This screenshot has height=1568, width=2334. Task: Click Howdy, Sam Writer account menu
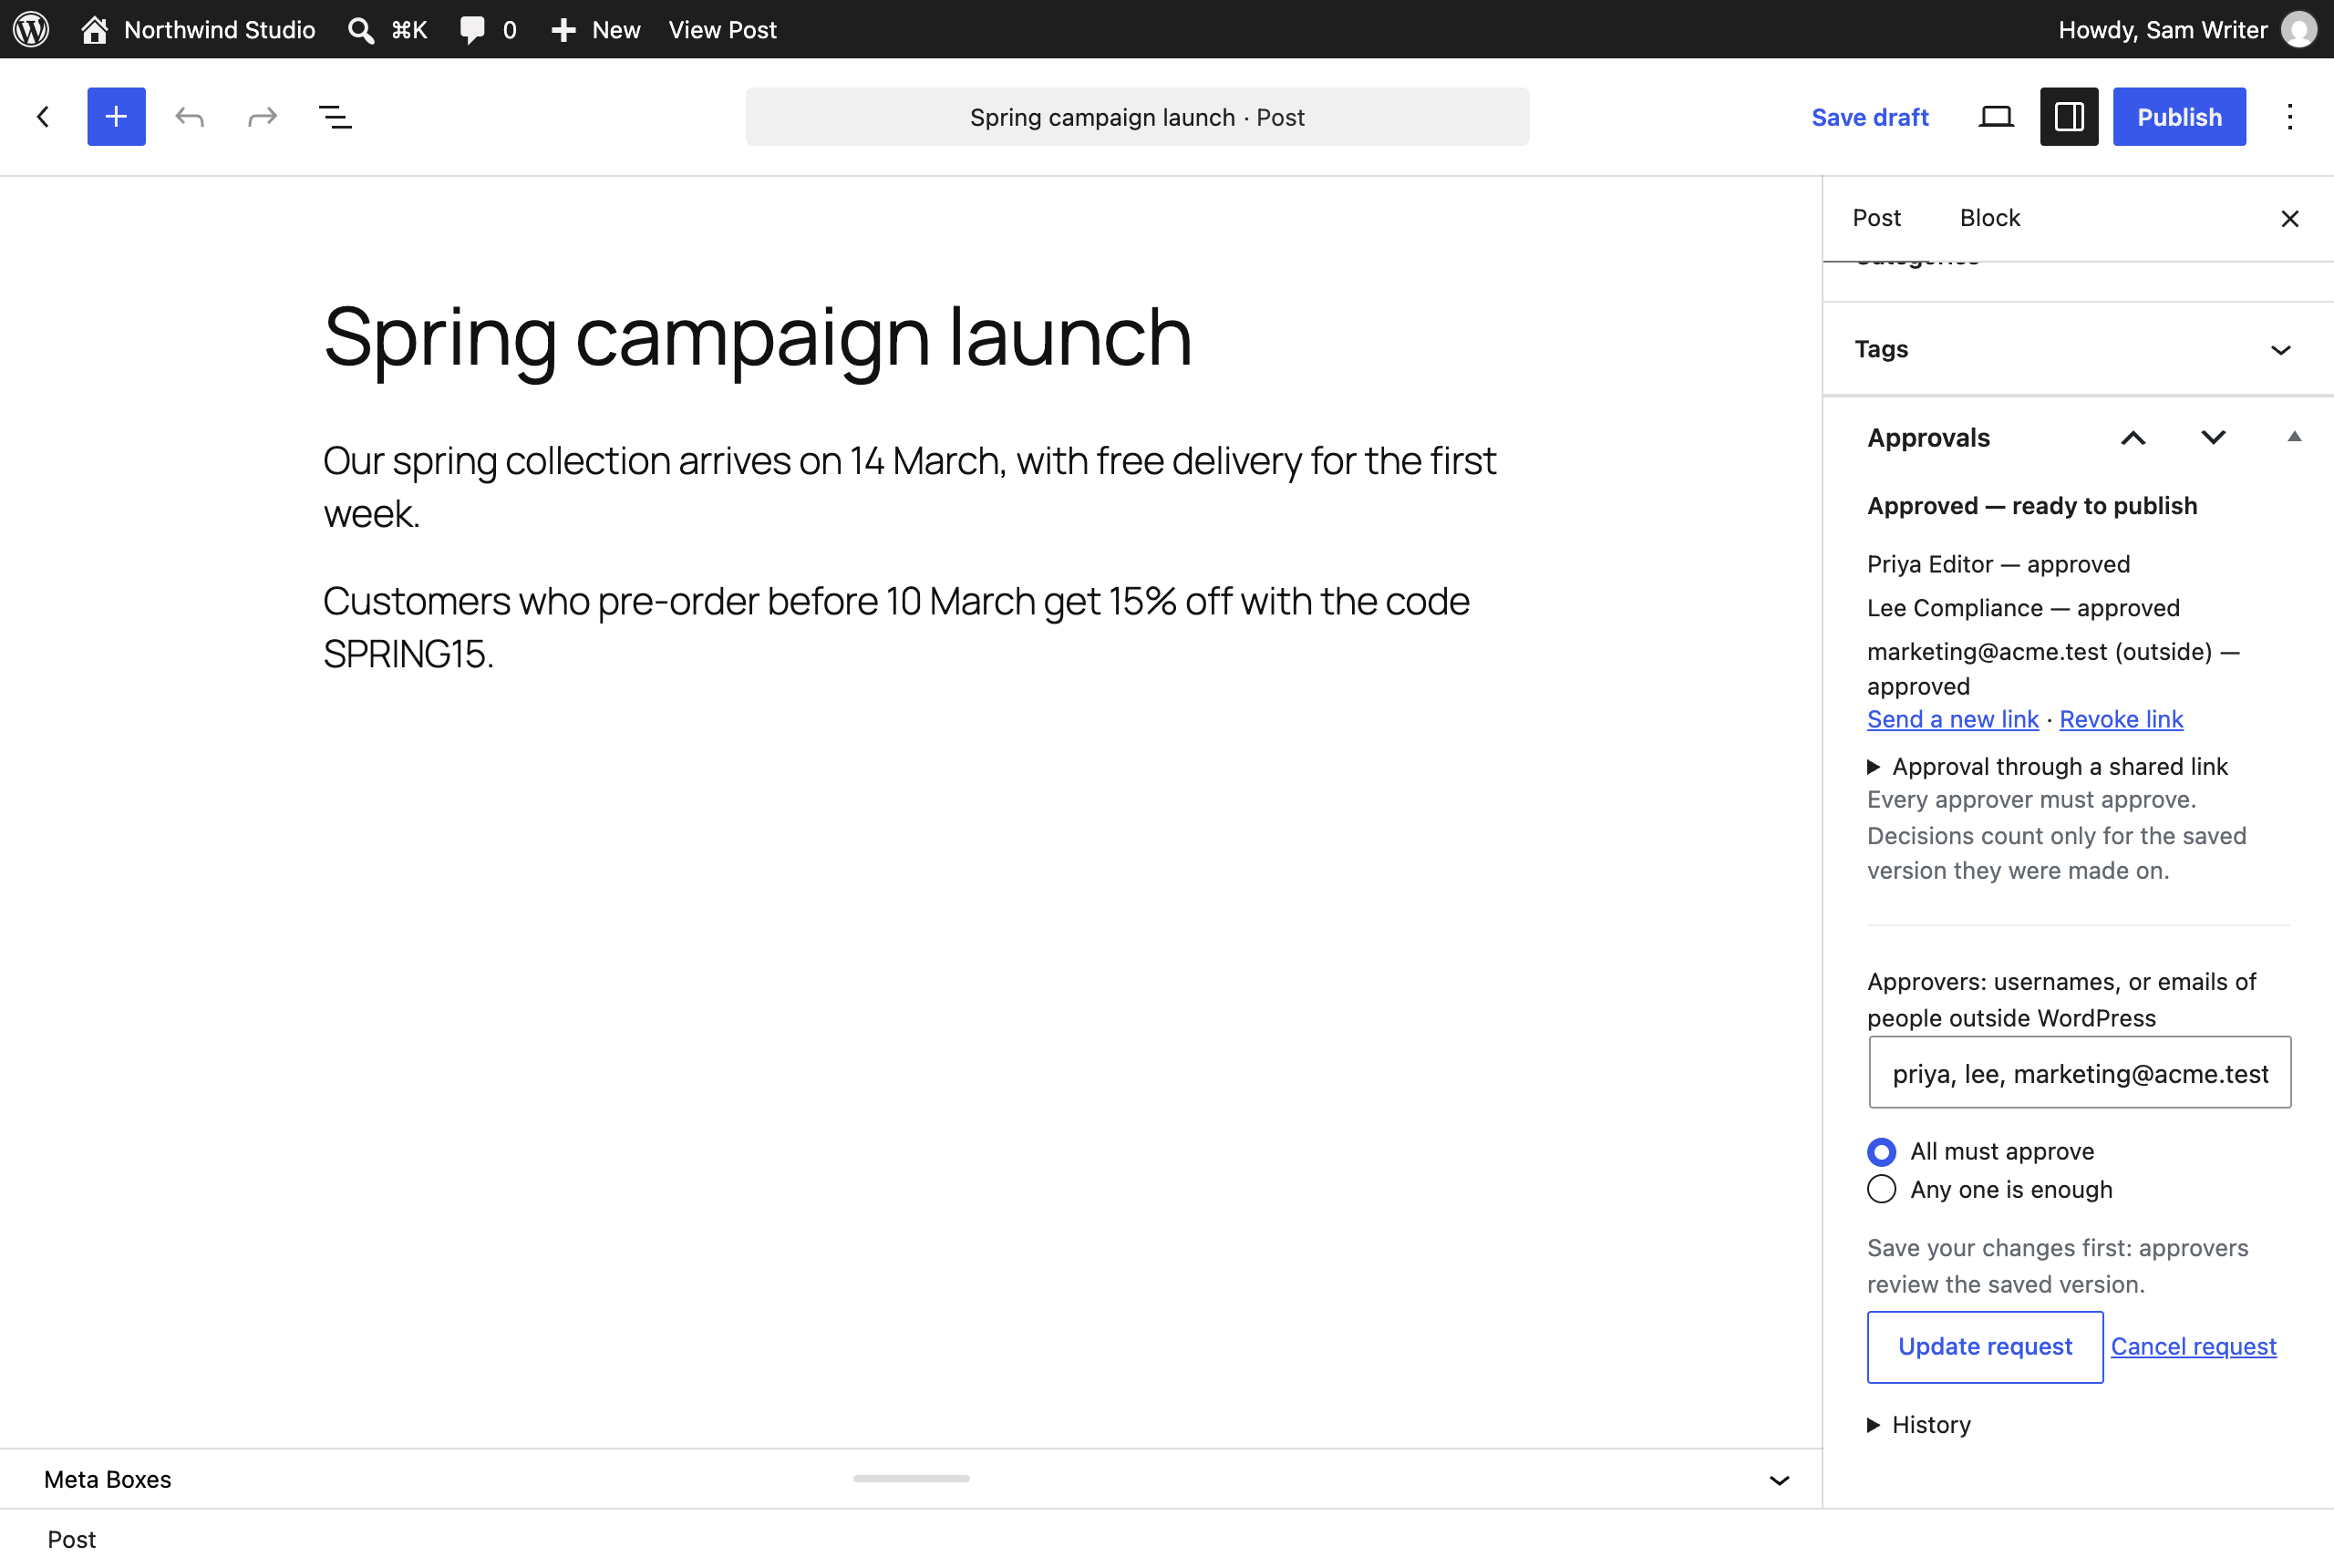2187,29
